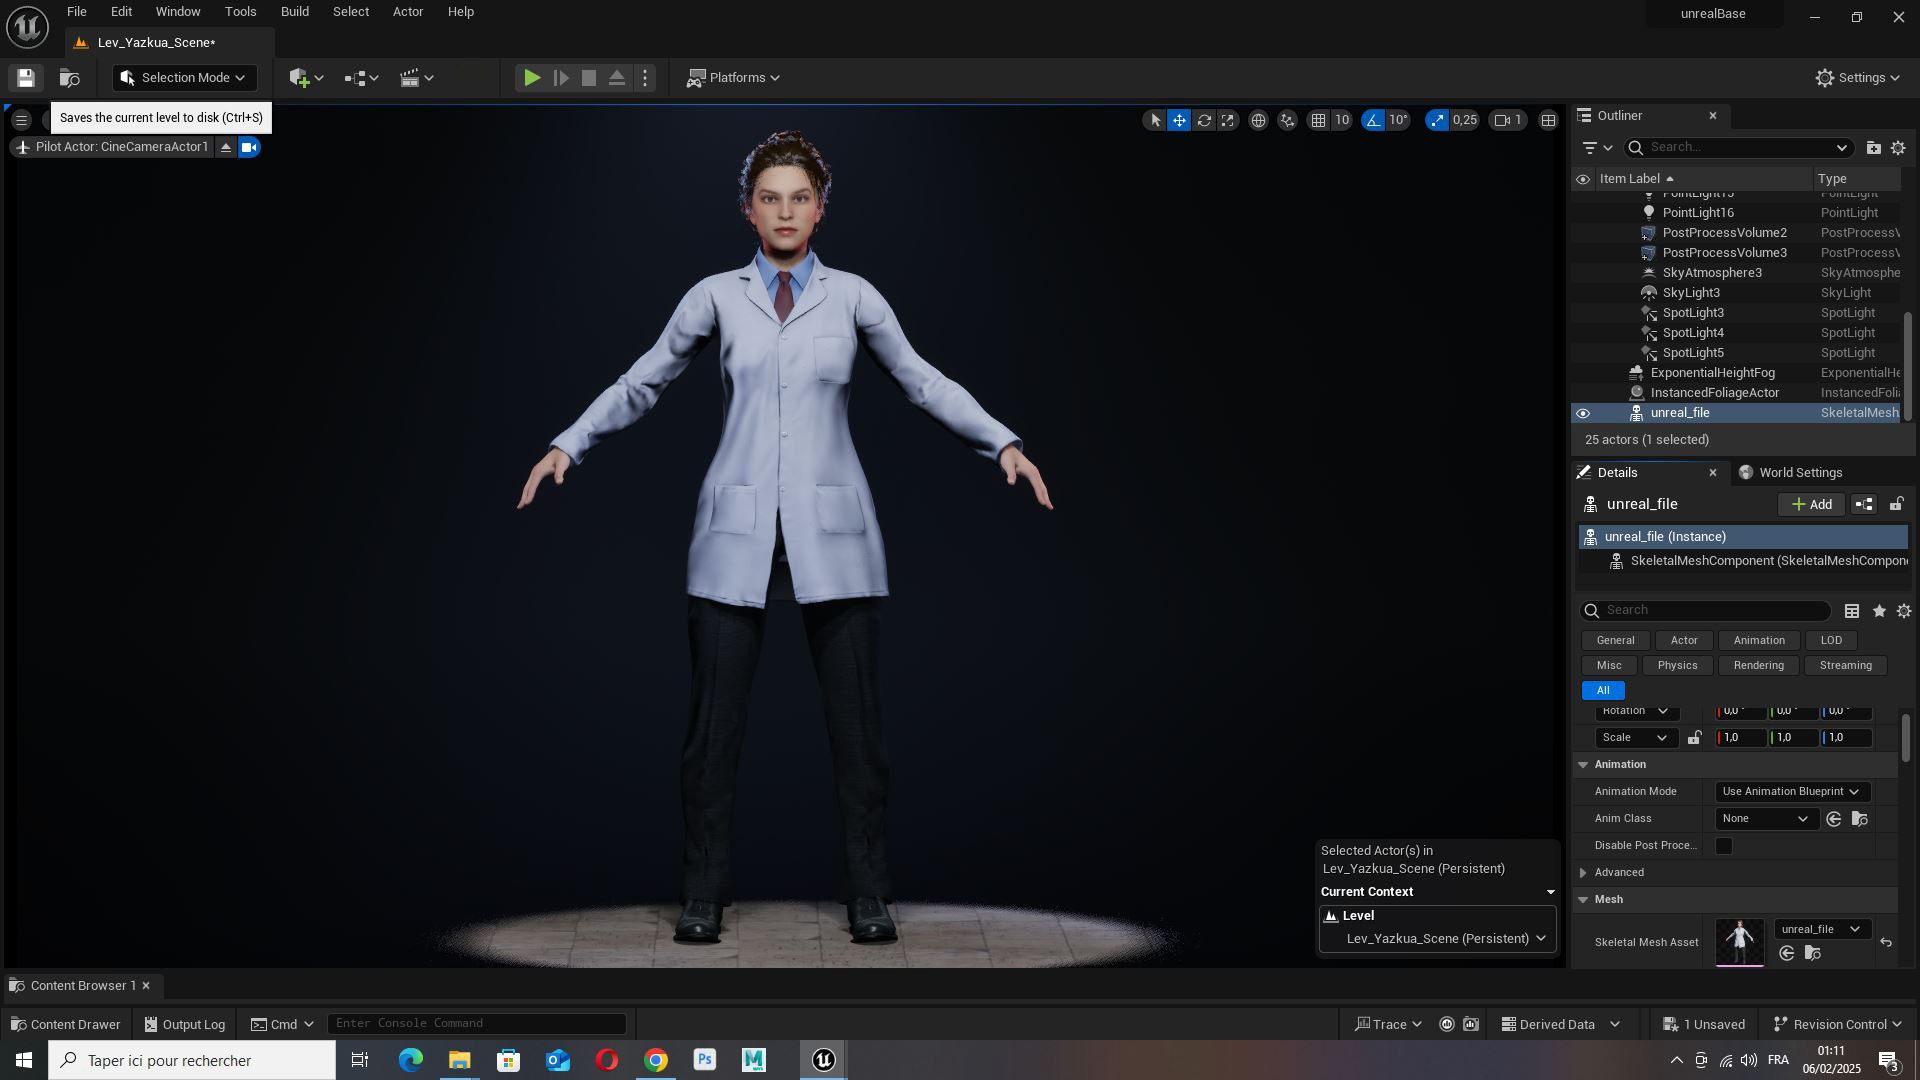
Task: Expand the Advanced section in Animation
Action: (1583, 873)
